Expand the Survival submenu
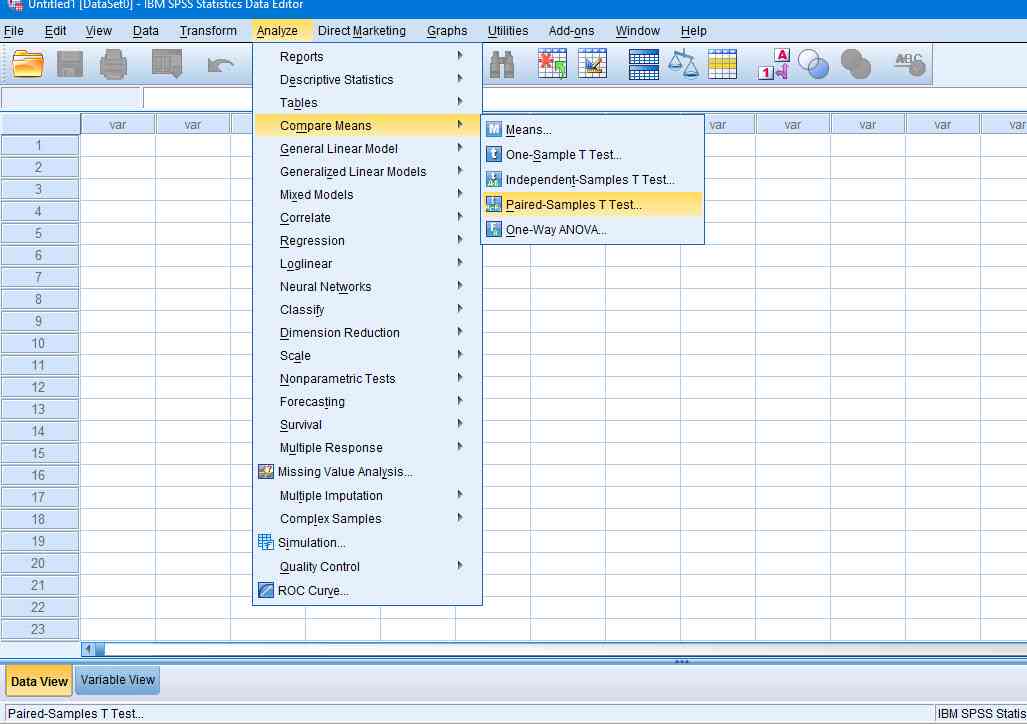The image size is (1027, 724). click(x=367, y=425)
